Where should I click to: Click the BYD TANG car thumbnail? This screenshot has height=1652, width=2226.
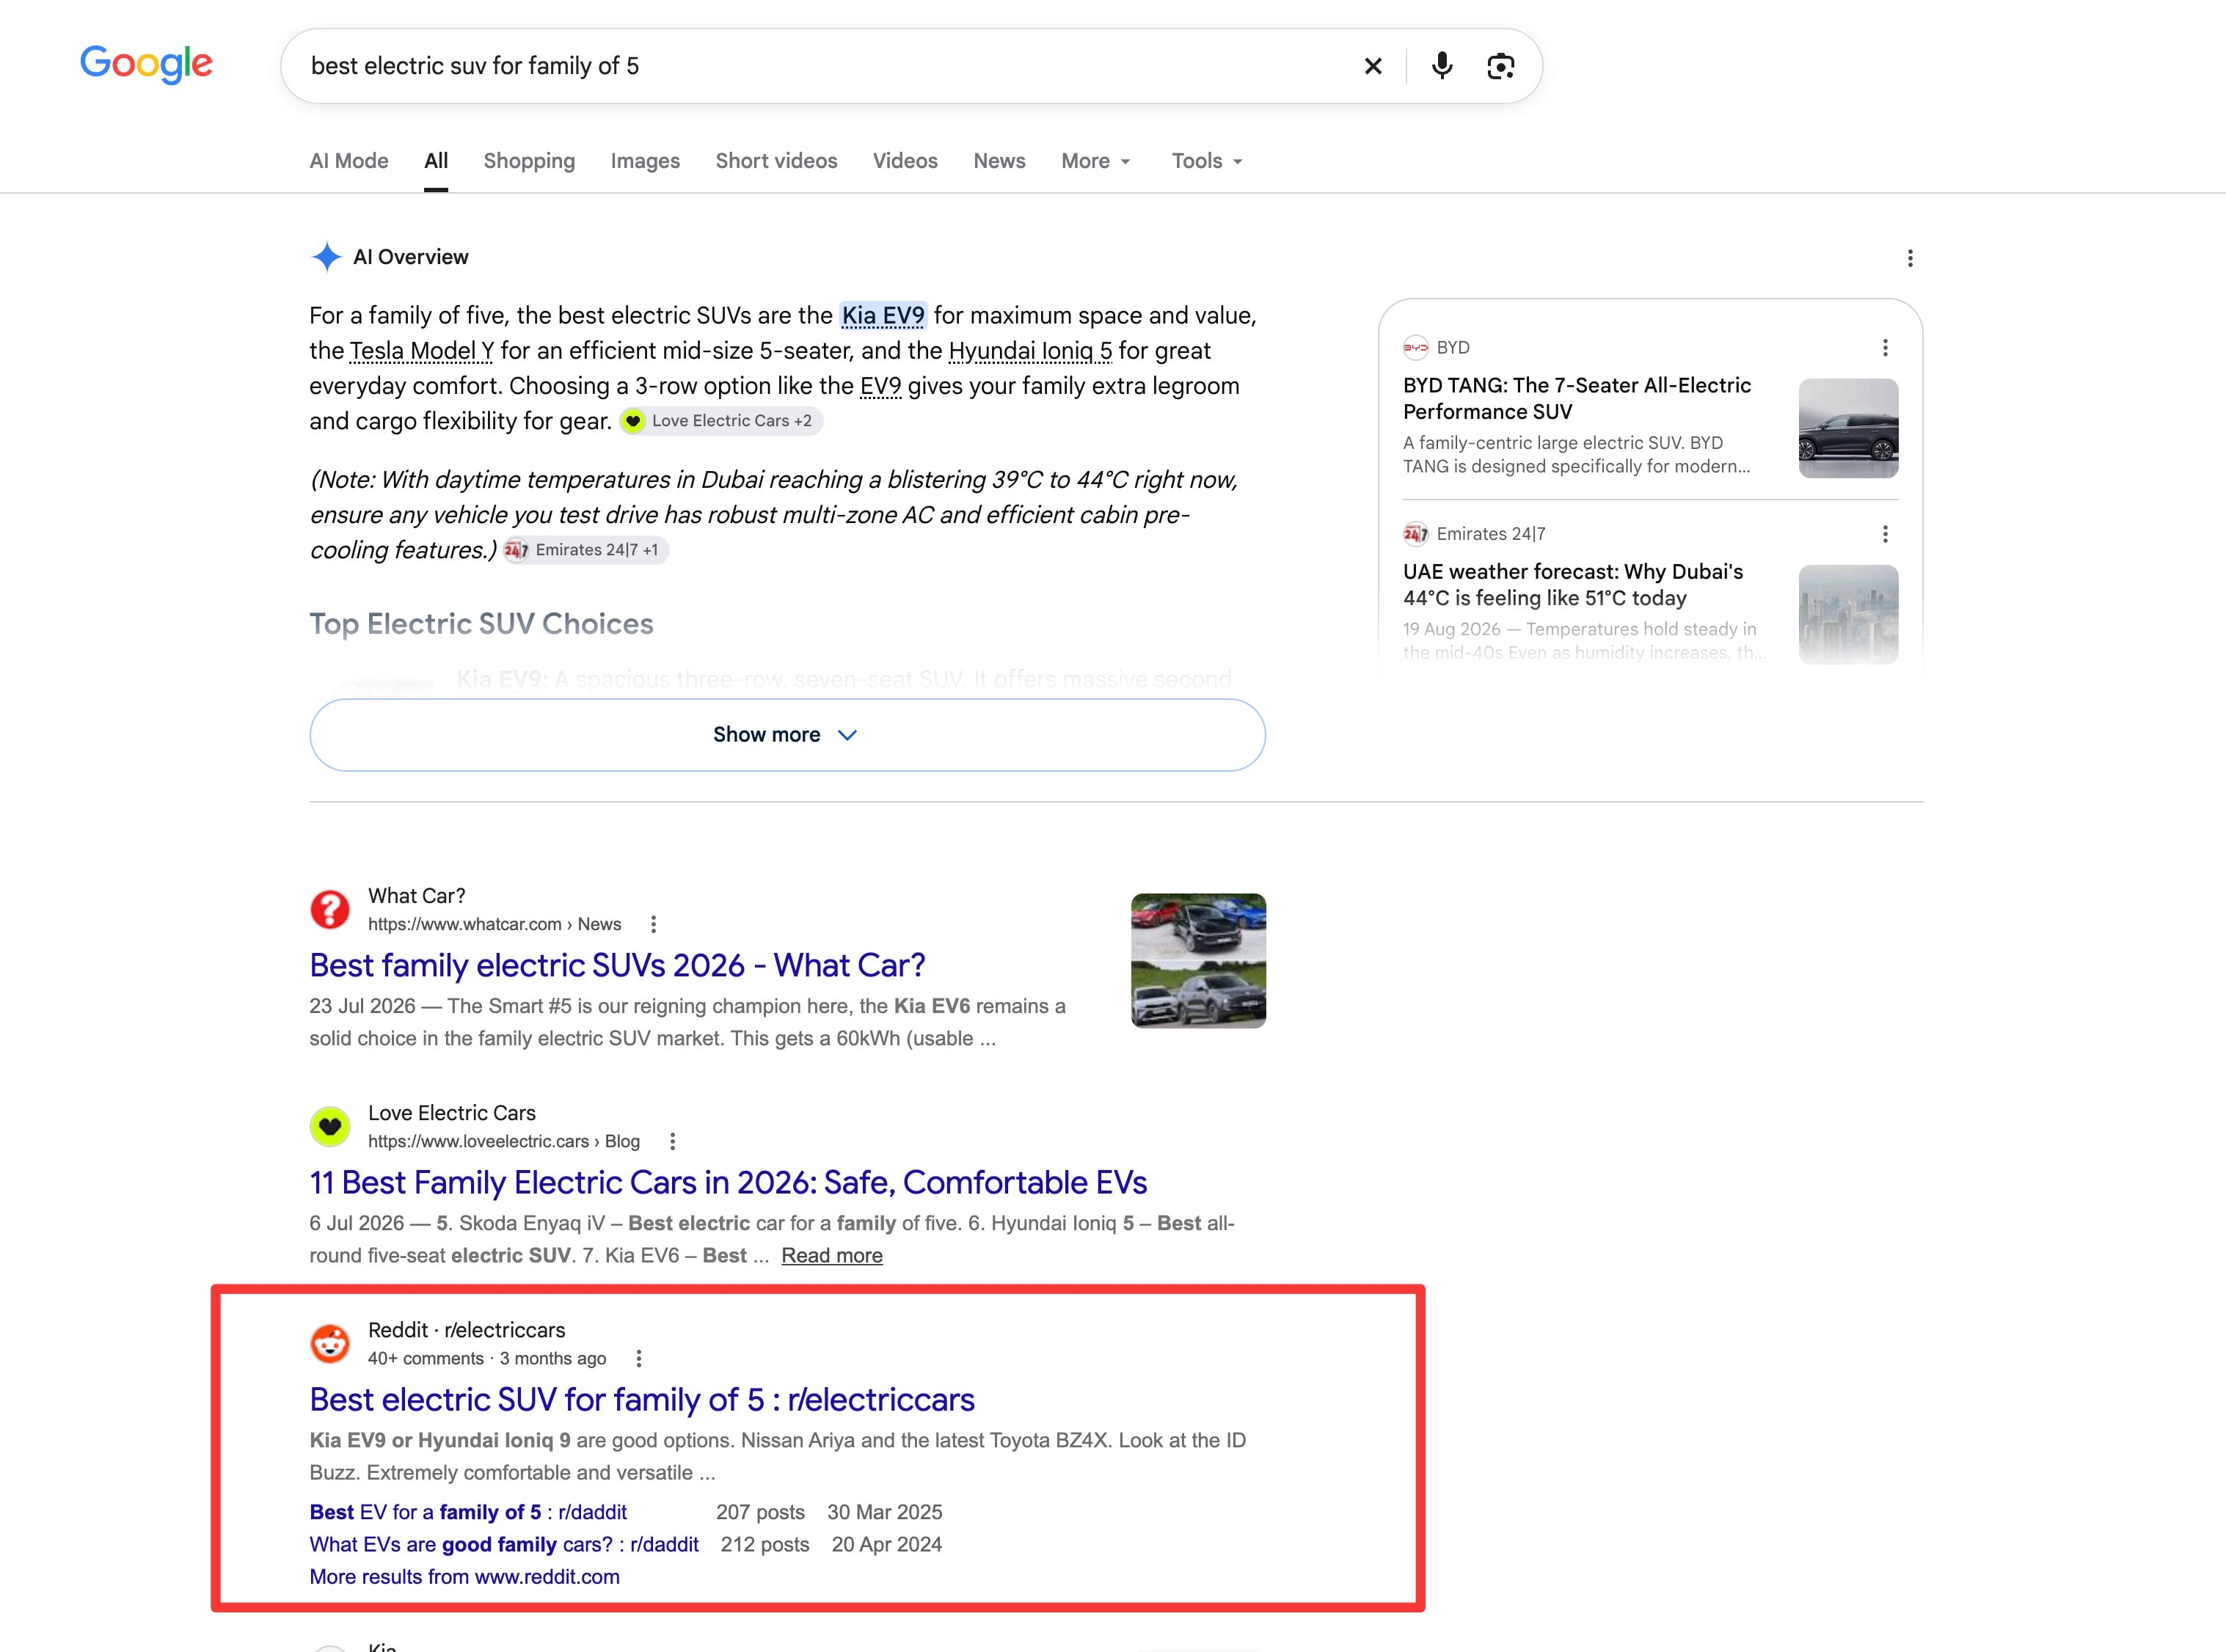(1848, 428)
